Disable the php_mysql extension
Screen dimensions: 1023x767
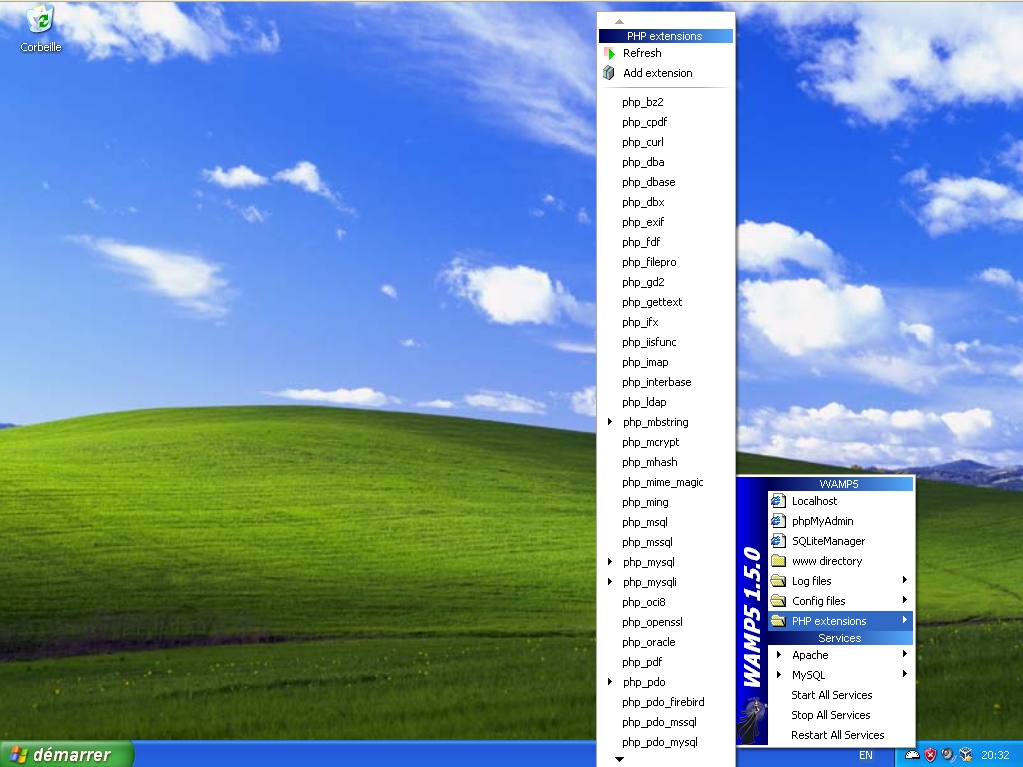tap(648, 562)
